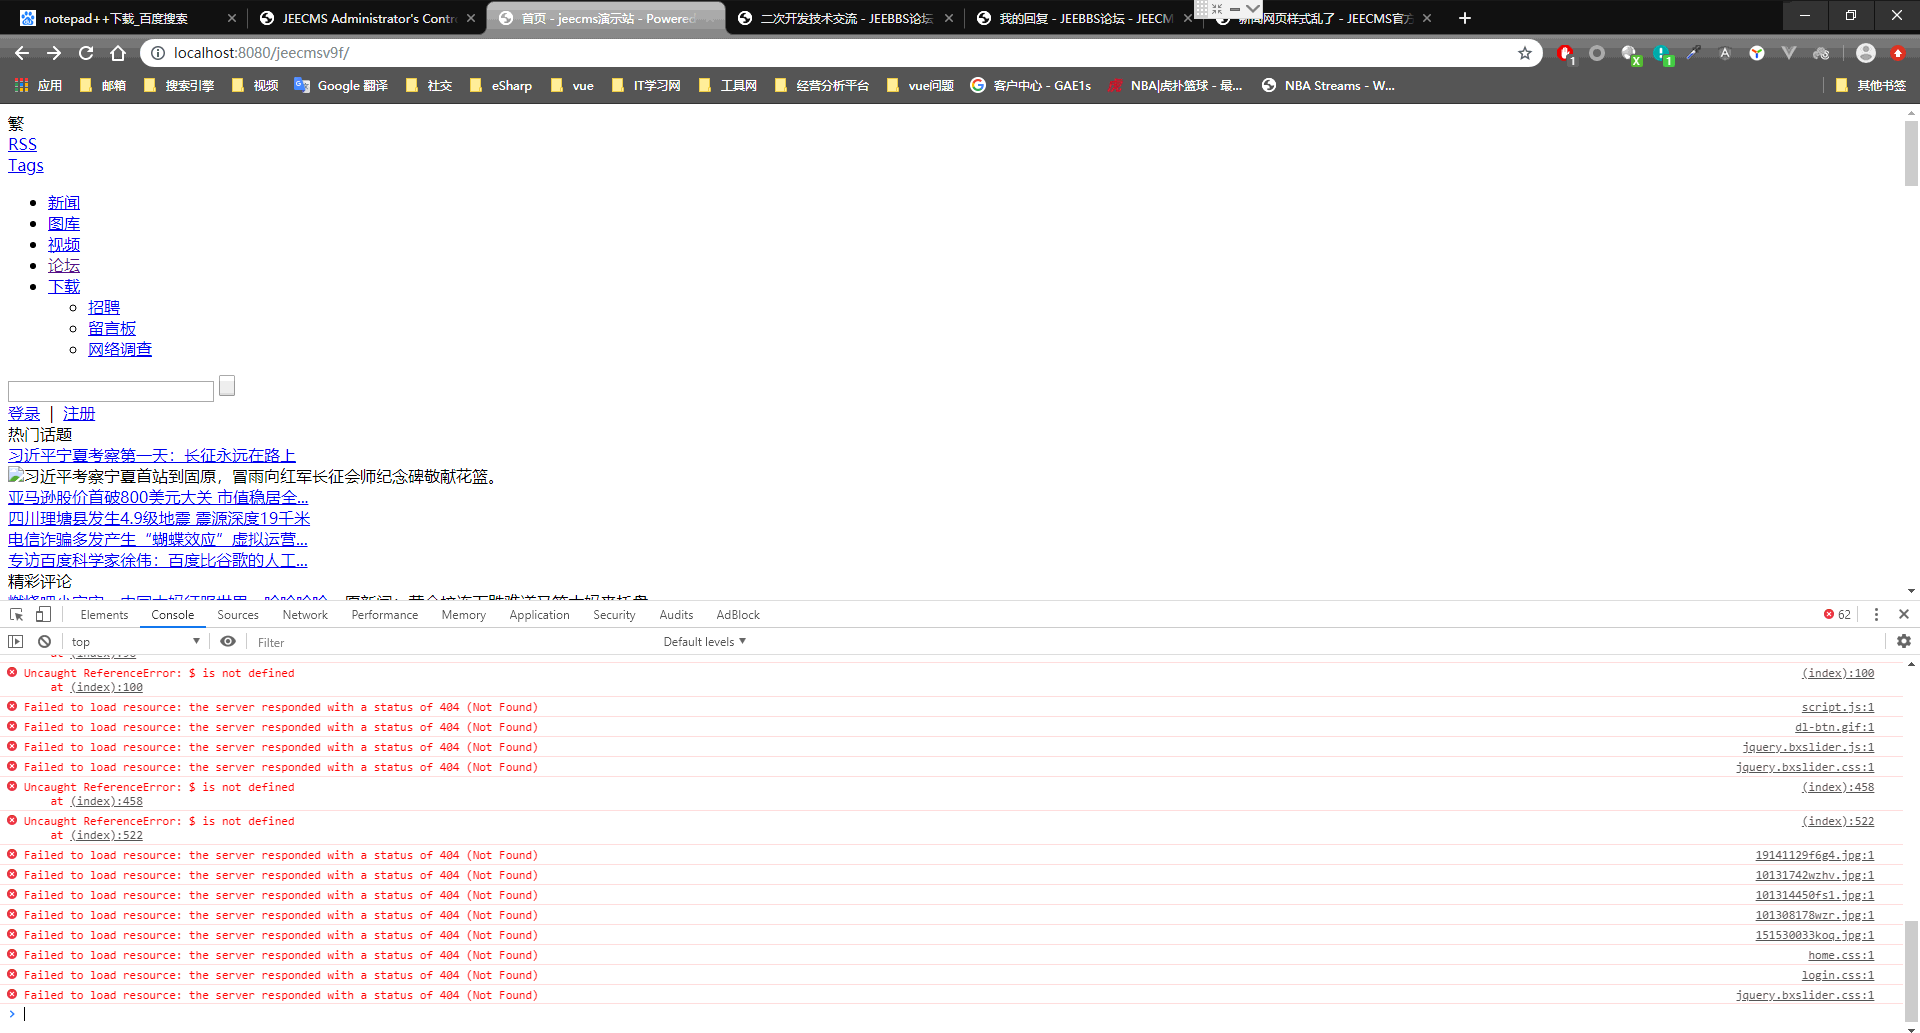This screenshot has width=1920, height=1033.
Task: Switch to the JEECMS Administrator's Control browser tab
Action: tap(367, 18)
